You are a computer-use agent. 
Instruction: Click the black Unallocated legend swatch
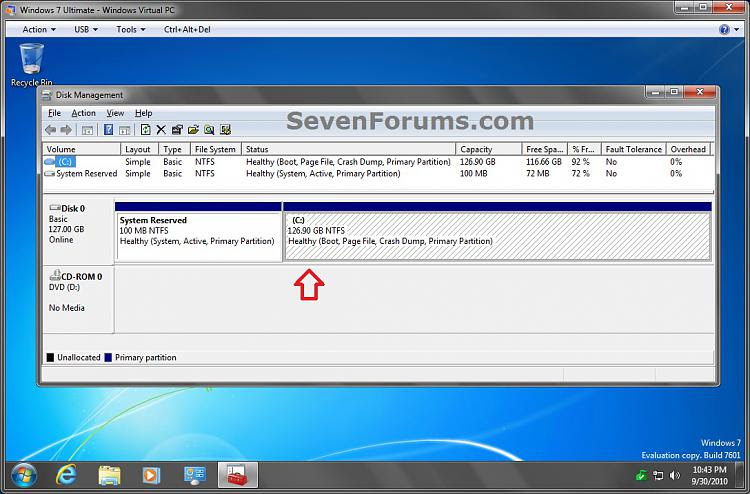pyautogui.click(x=50, y=357)
